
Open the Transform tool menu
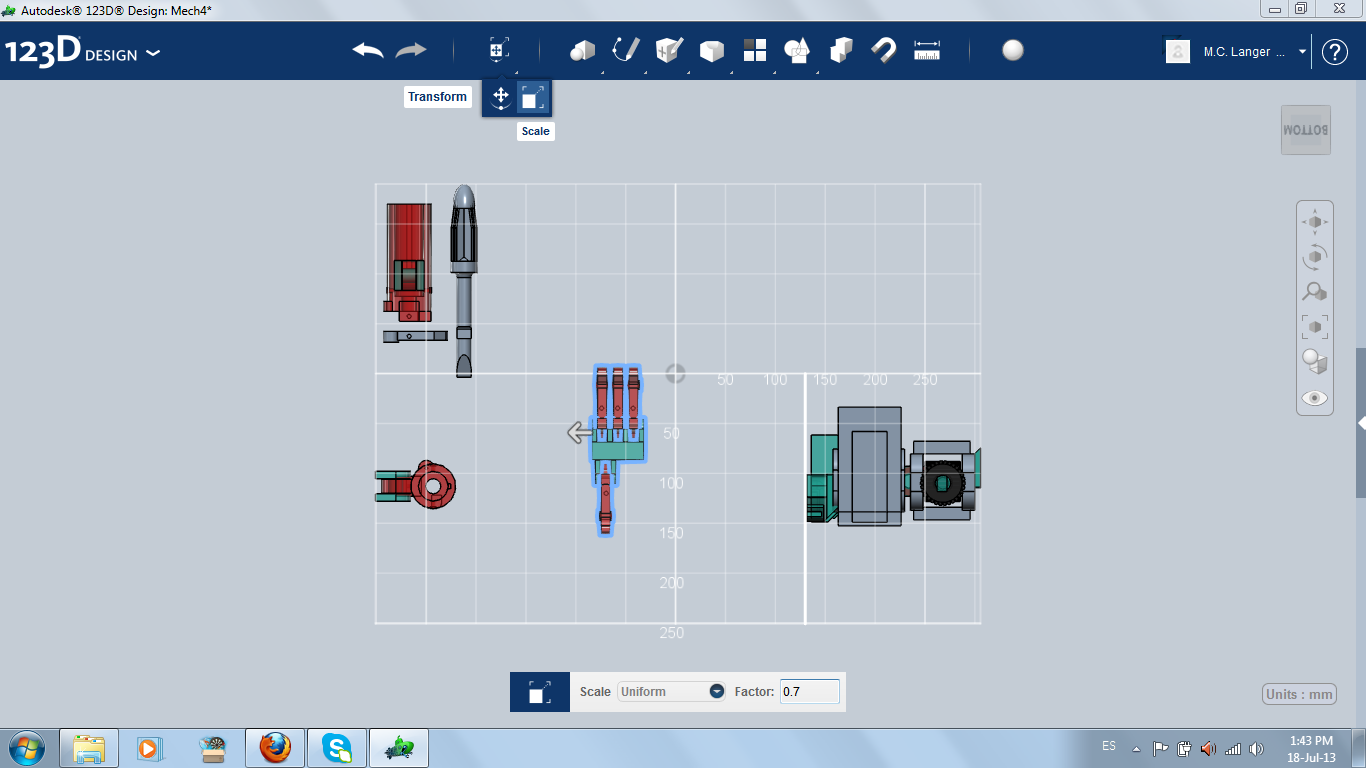498,50
